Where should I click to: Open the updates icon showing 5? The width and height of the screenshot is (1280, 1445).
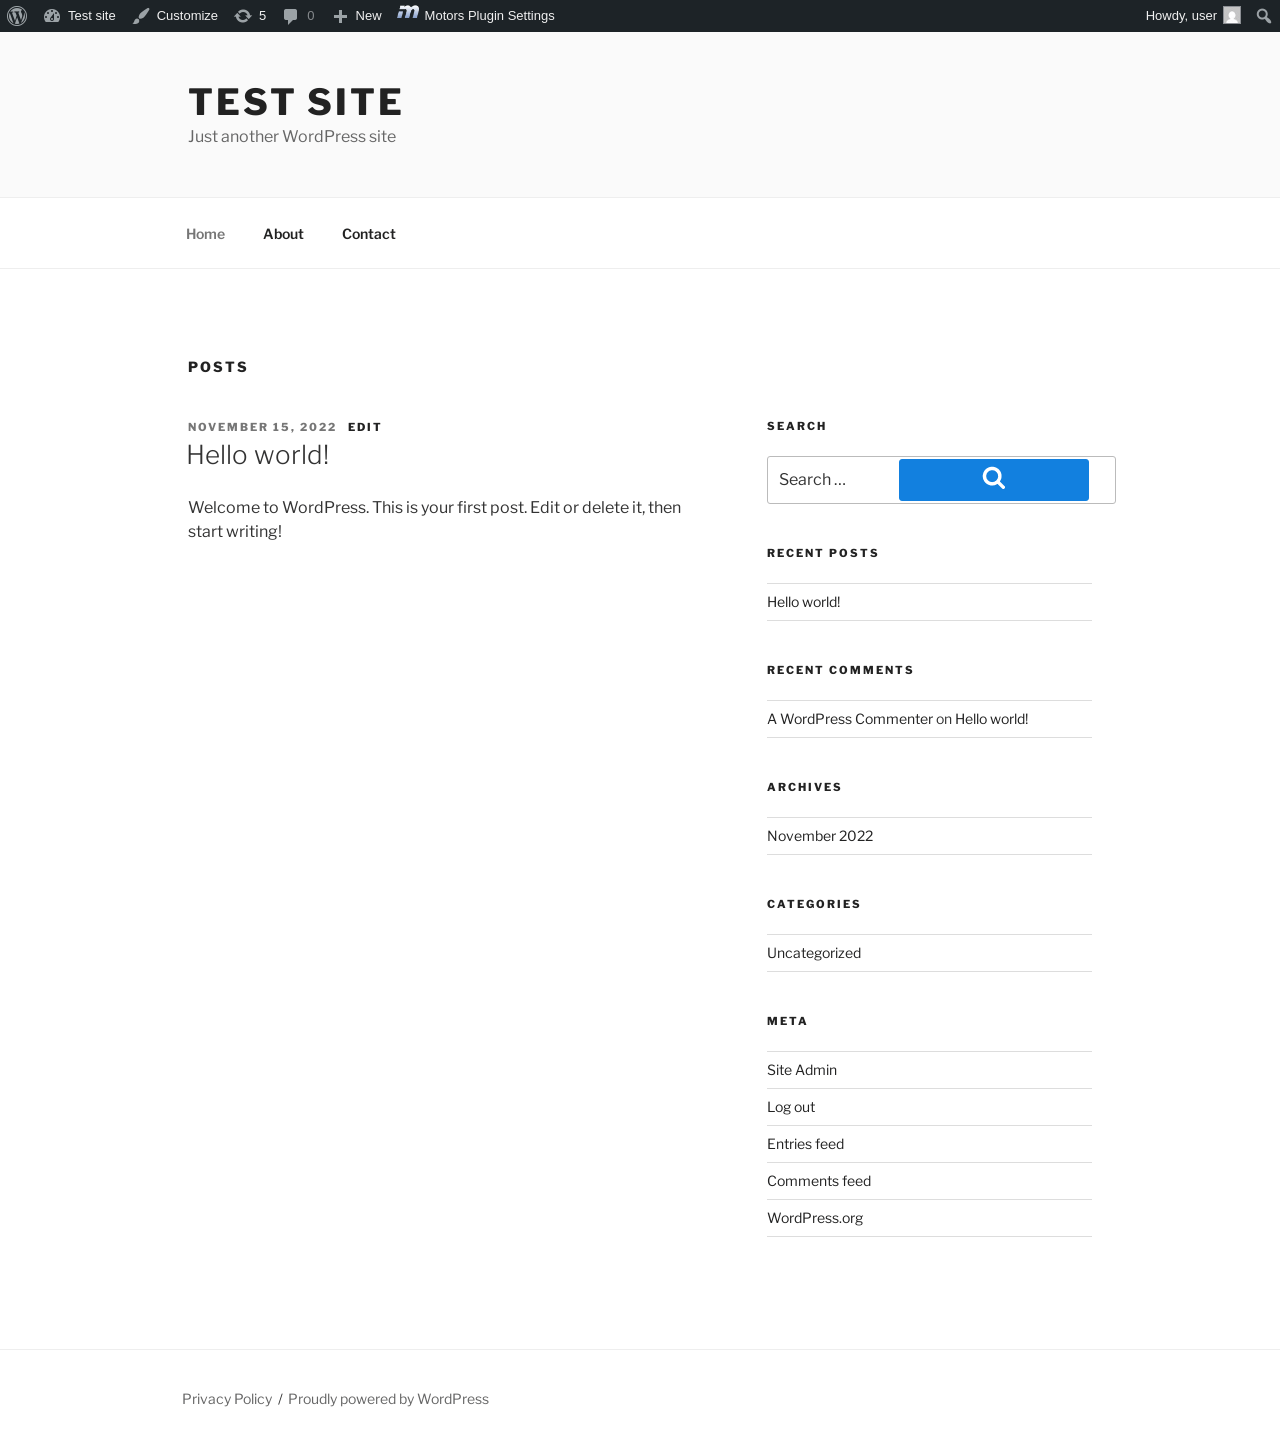point(243,16)
